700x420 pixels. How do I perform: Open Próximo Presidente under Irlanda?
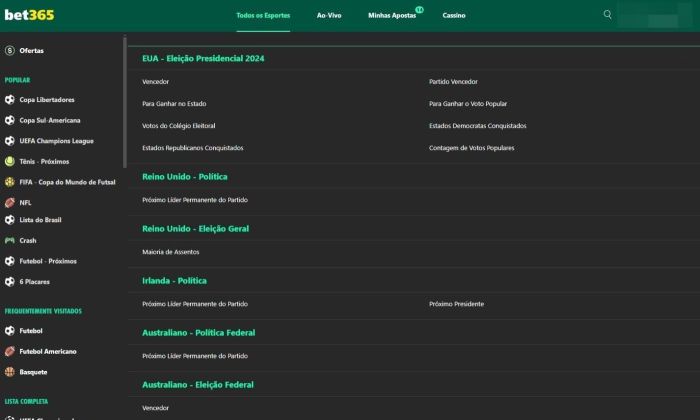pyautogui.click(x=456, y=304)
